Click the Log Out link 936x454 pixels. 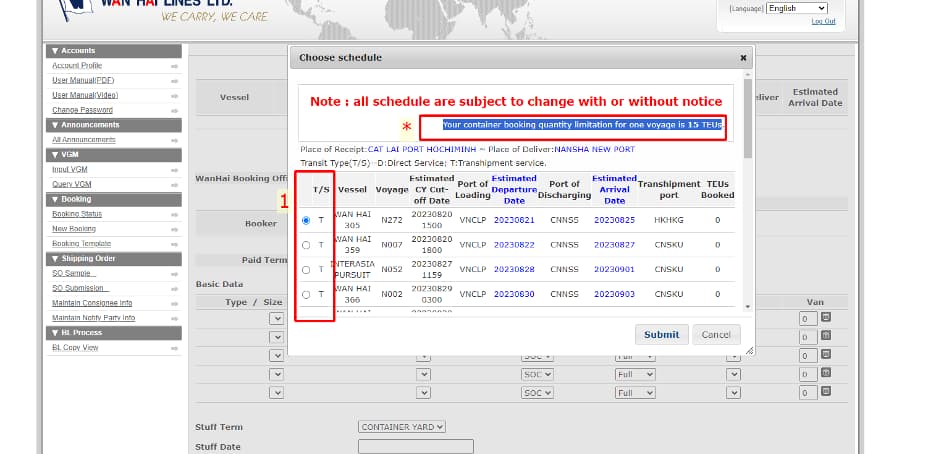click(x=823, y=21)
